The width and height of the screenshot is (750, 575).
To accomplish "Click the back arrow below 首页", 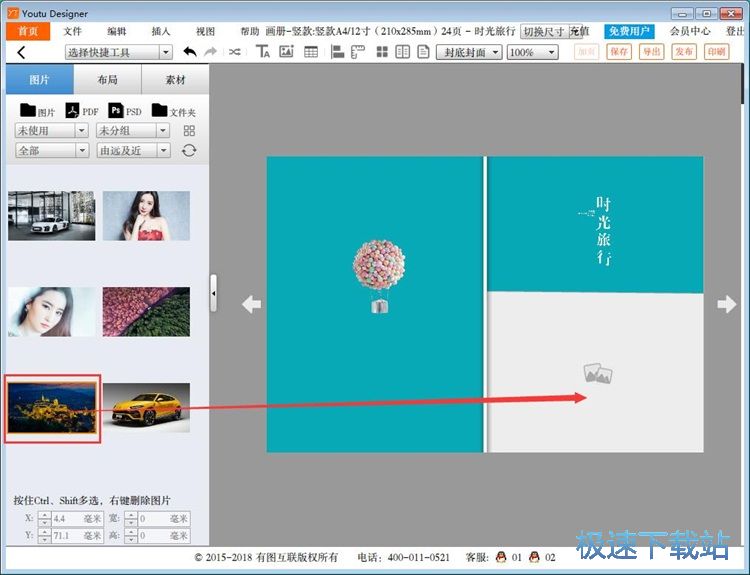I will coord(22,52).
